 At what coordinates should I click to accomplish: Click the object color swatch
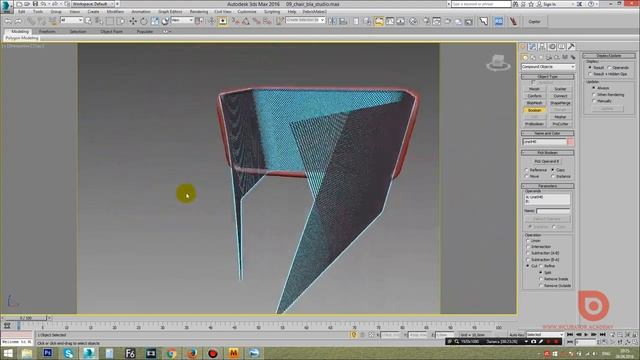(x=570, y=142)
